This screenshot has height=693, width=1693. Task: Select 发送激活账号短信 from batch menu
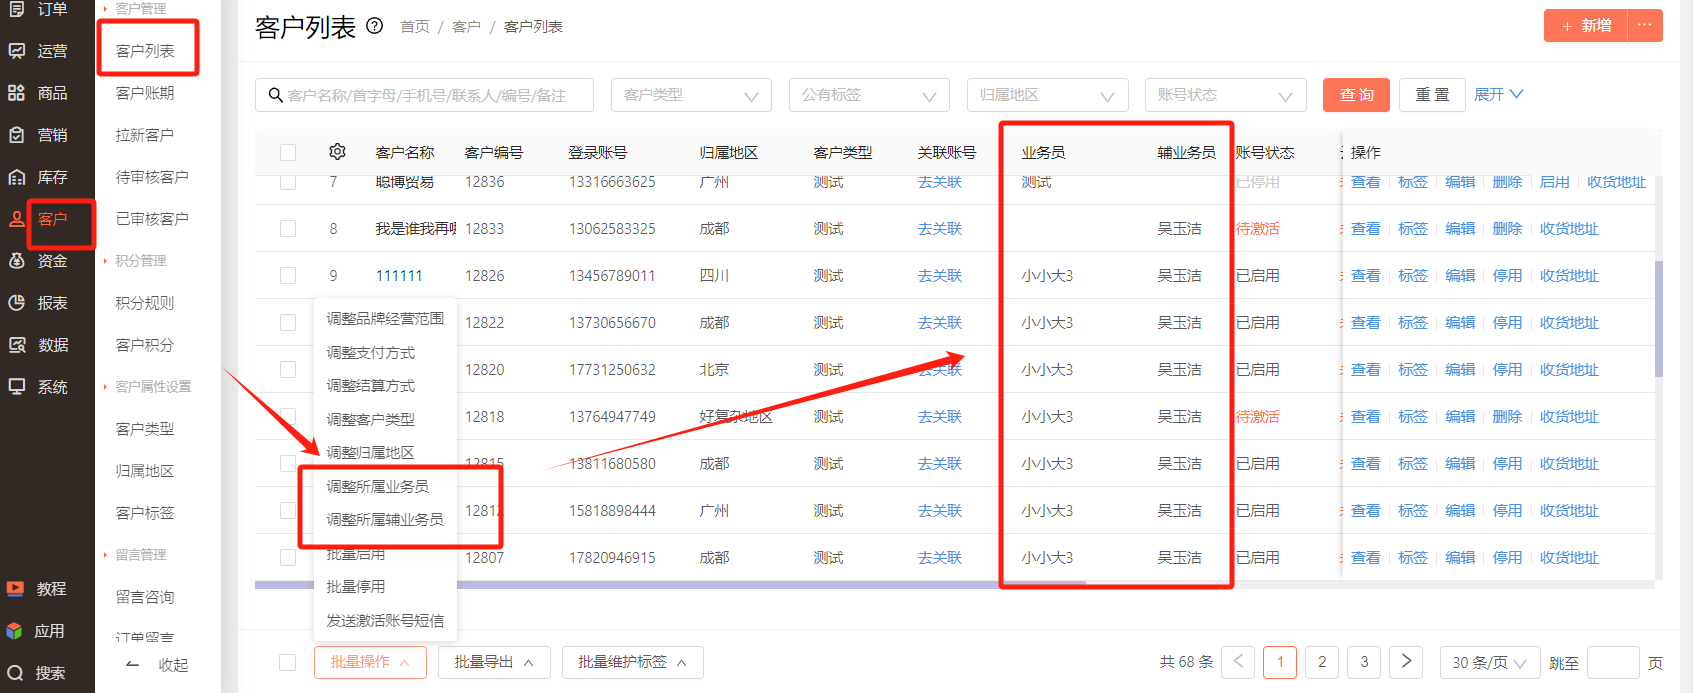(x=385, y=621)
